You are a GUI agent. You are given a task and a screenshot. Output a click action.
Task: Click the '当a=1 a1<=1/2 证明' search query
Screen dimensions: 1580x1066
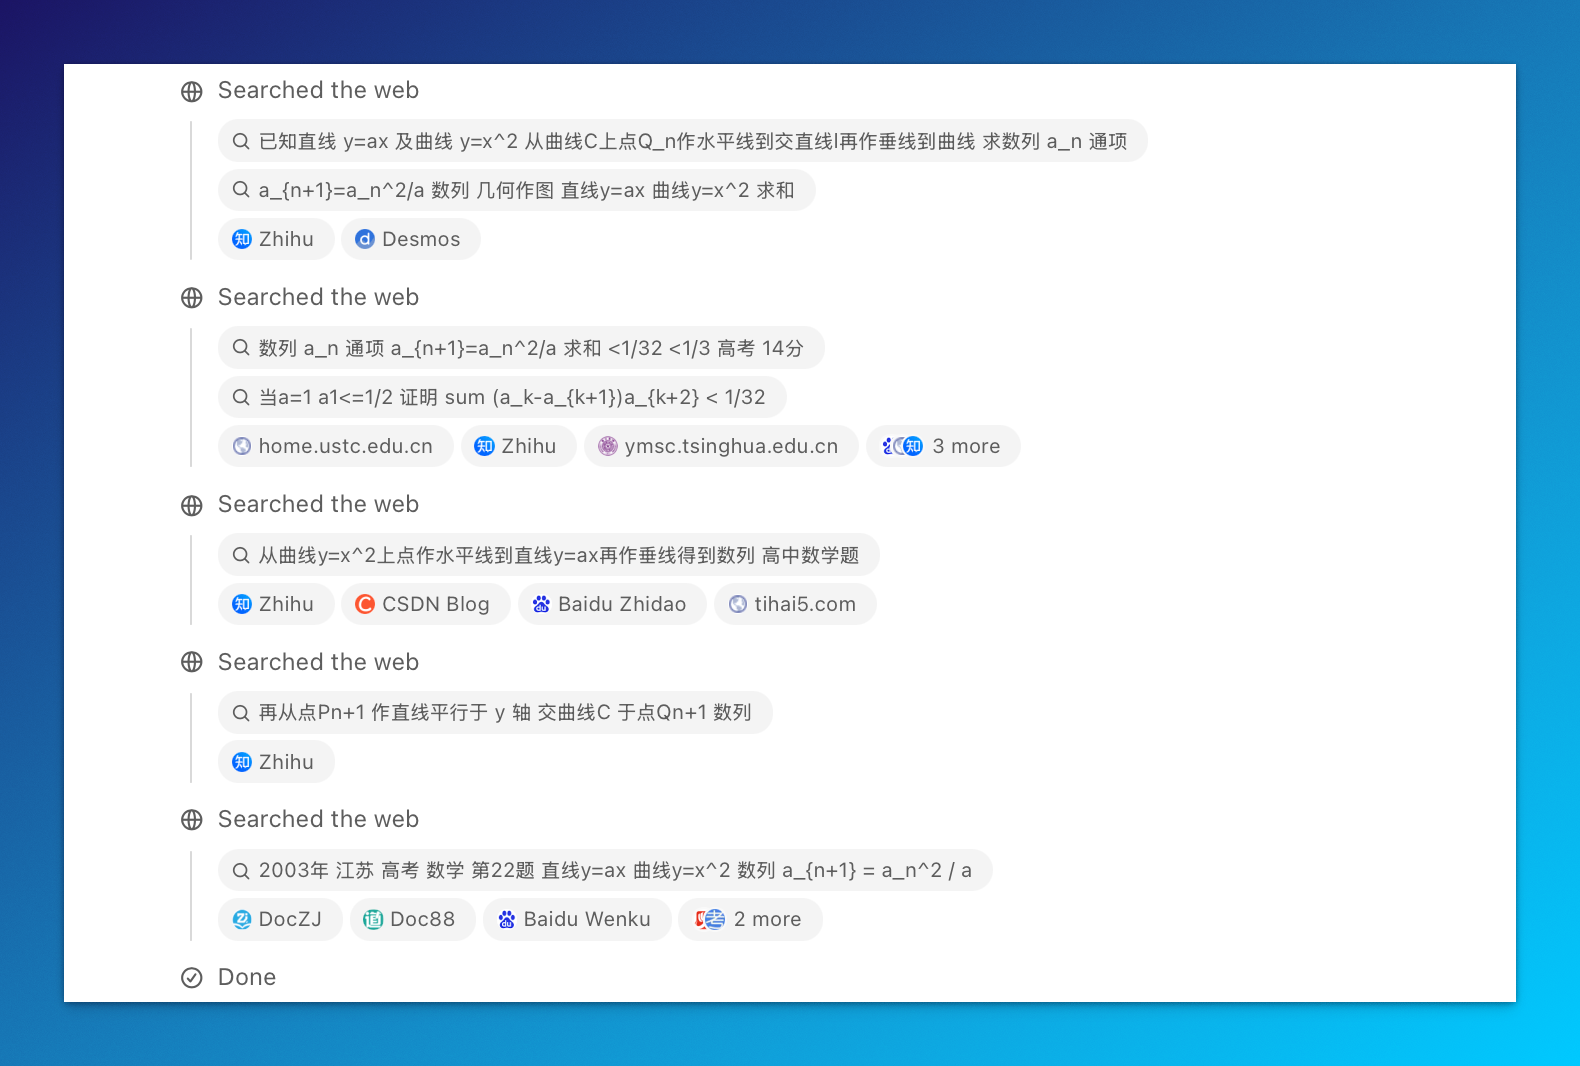[502, 397]
